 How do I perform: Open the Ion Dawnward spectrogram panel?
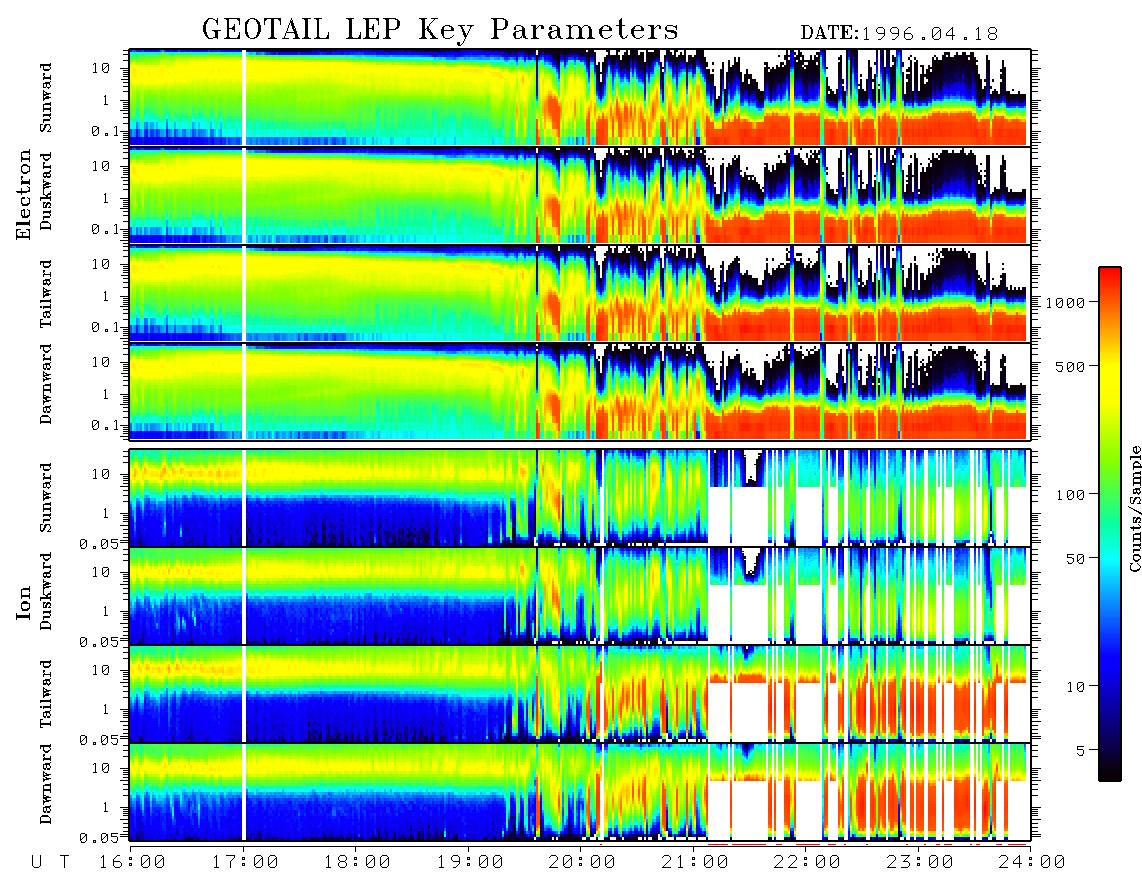pyautogui.click(x=580, y=792)
